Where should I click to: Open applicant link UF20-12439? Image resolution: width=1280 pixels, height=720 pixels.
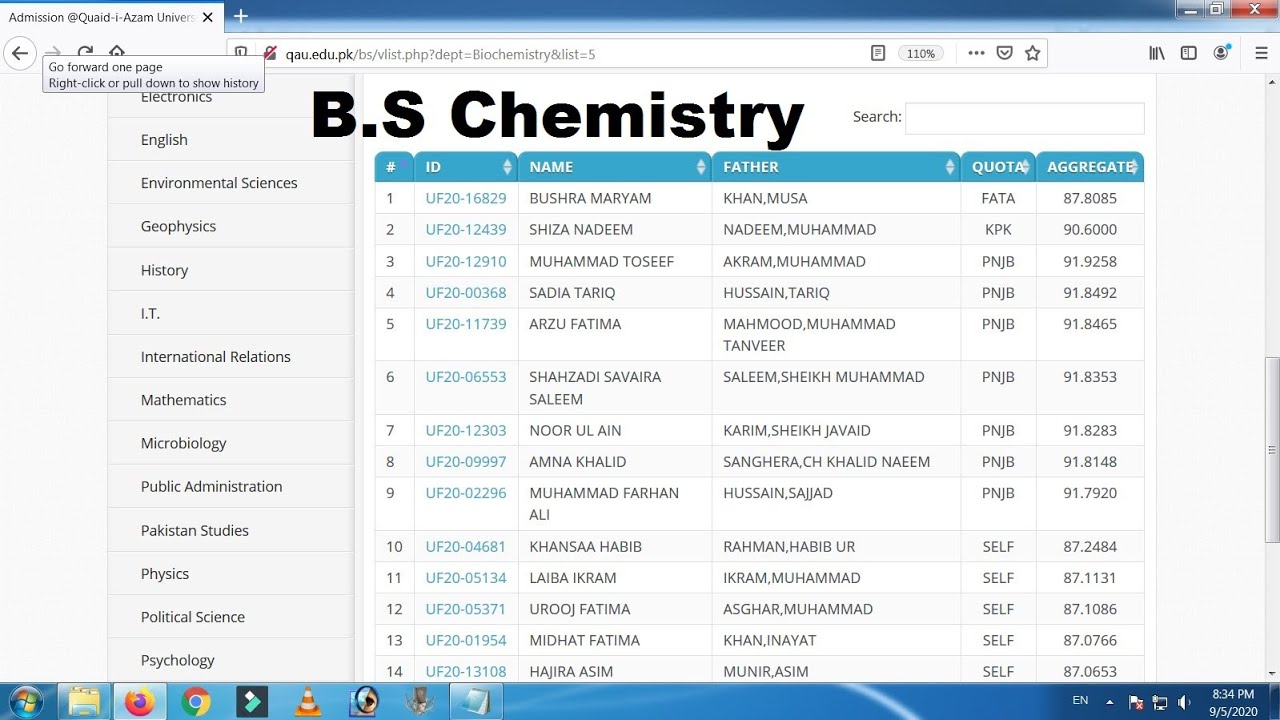click(x=466, y=229)
